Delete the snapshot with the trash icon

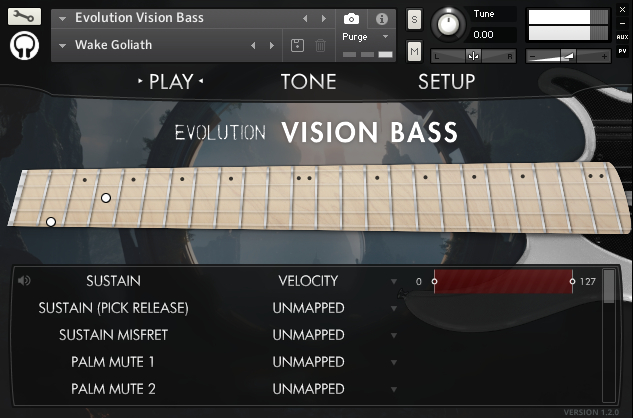coord(321,45)
